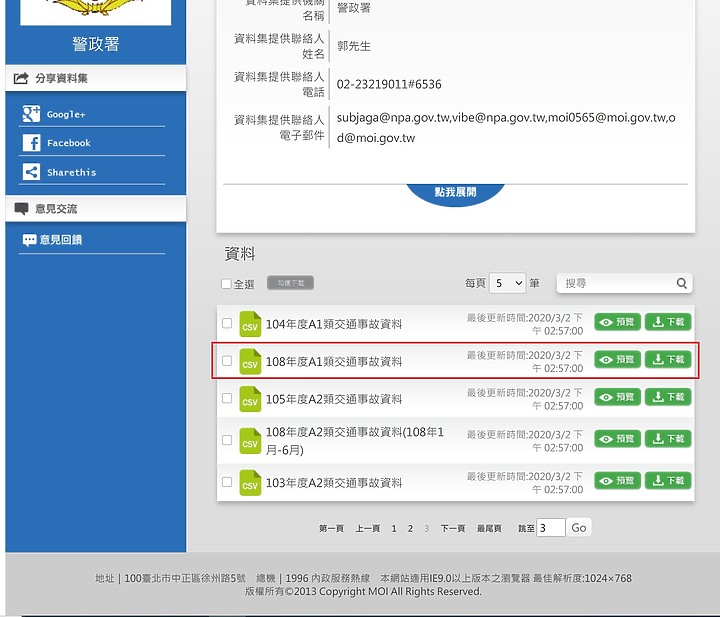Check the box for 104年度A1類交通事故資料
The height and width of the screenshot is (617, 720).
[227, 323]
